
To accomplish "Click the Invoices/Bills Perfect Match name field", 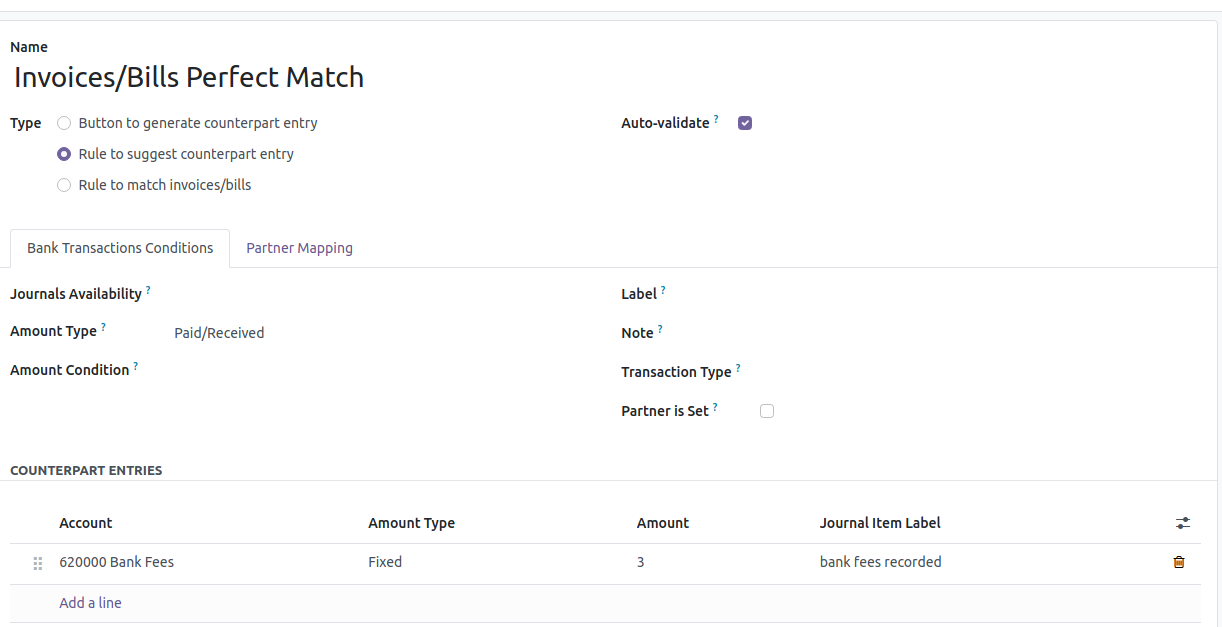I will pyautogui.click(x=189, y=77).
